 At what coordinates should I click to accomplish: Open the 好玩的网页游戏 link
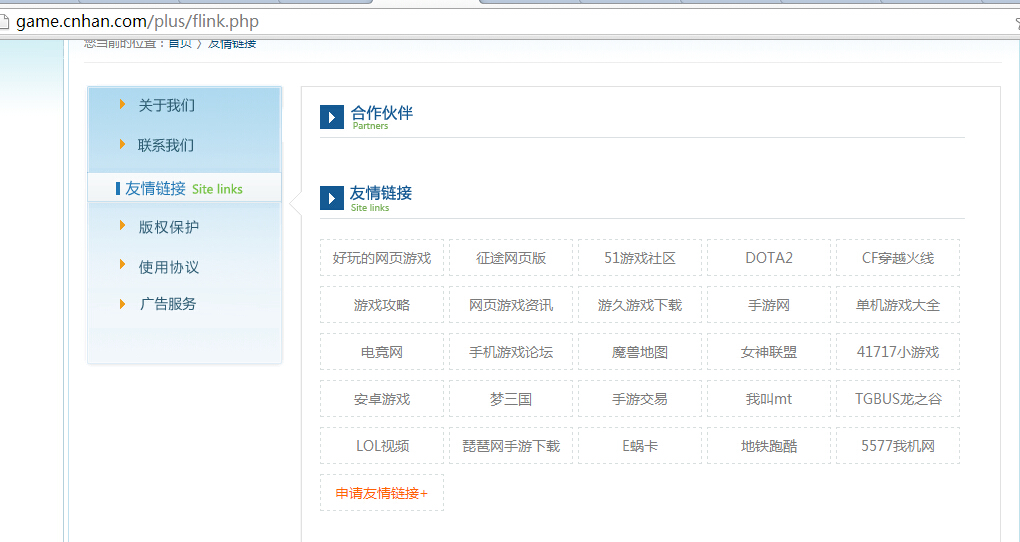pos(382,258)
